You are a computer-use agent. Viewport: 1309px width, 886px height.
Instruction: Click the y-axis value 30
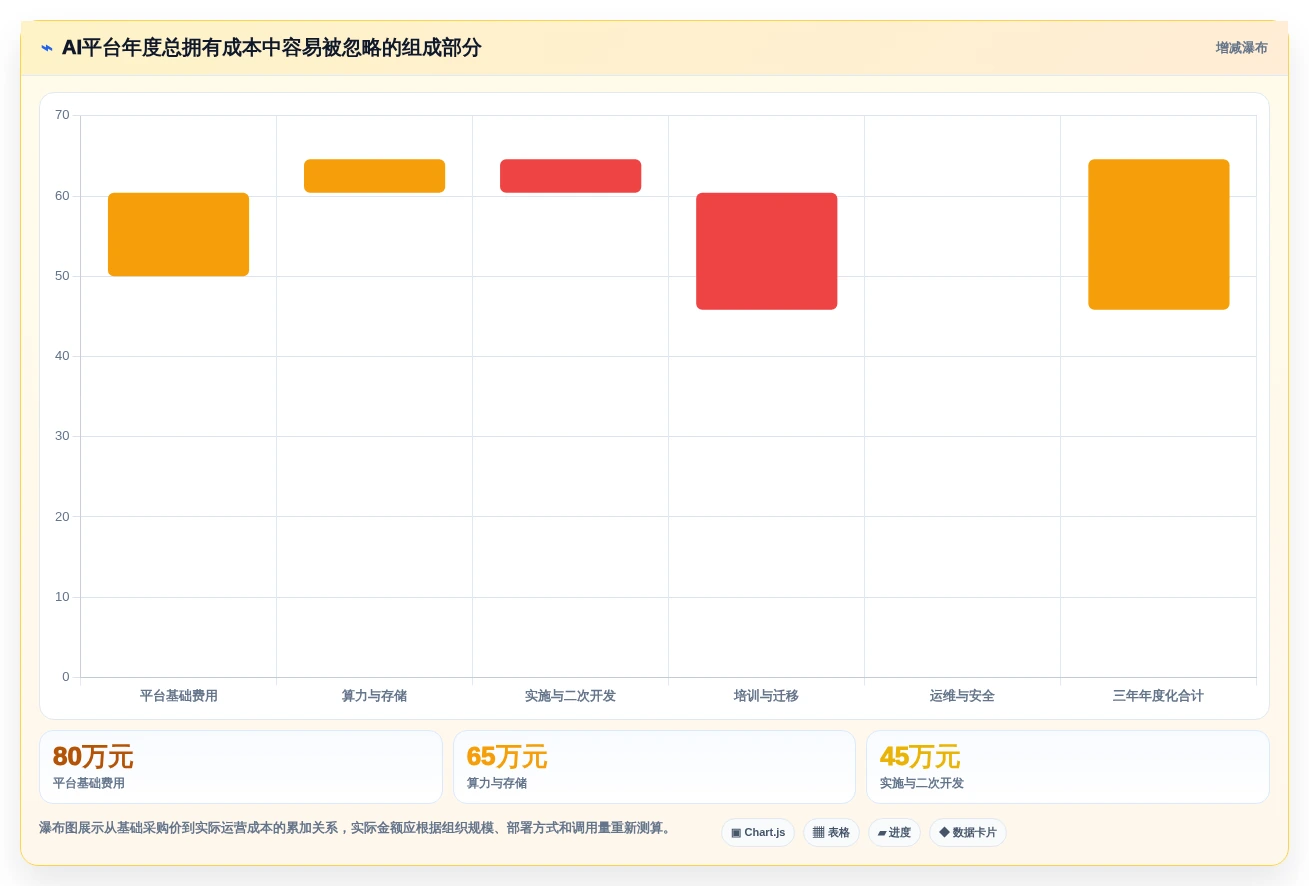(x=62, y=436)
